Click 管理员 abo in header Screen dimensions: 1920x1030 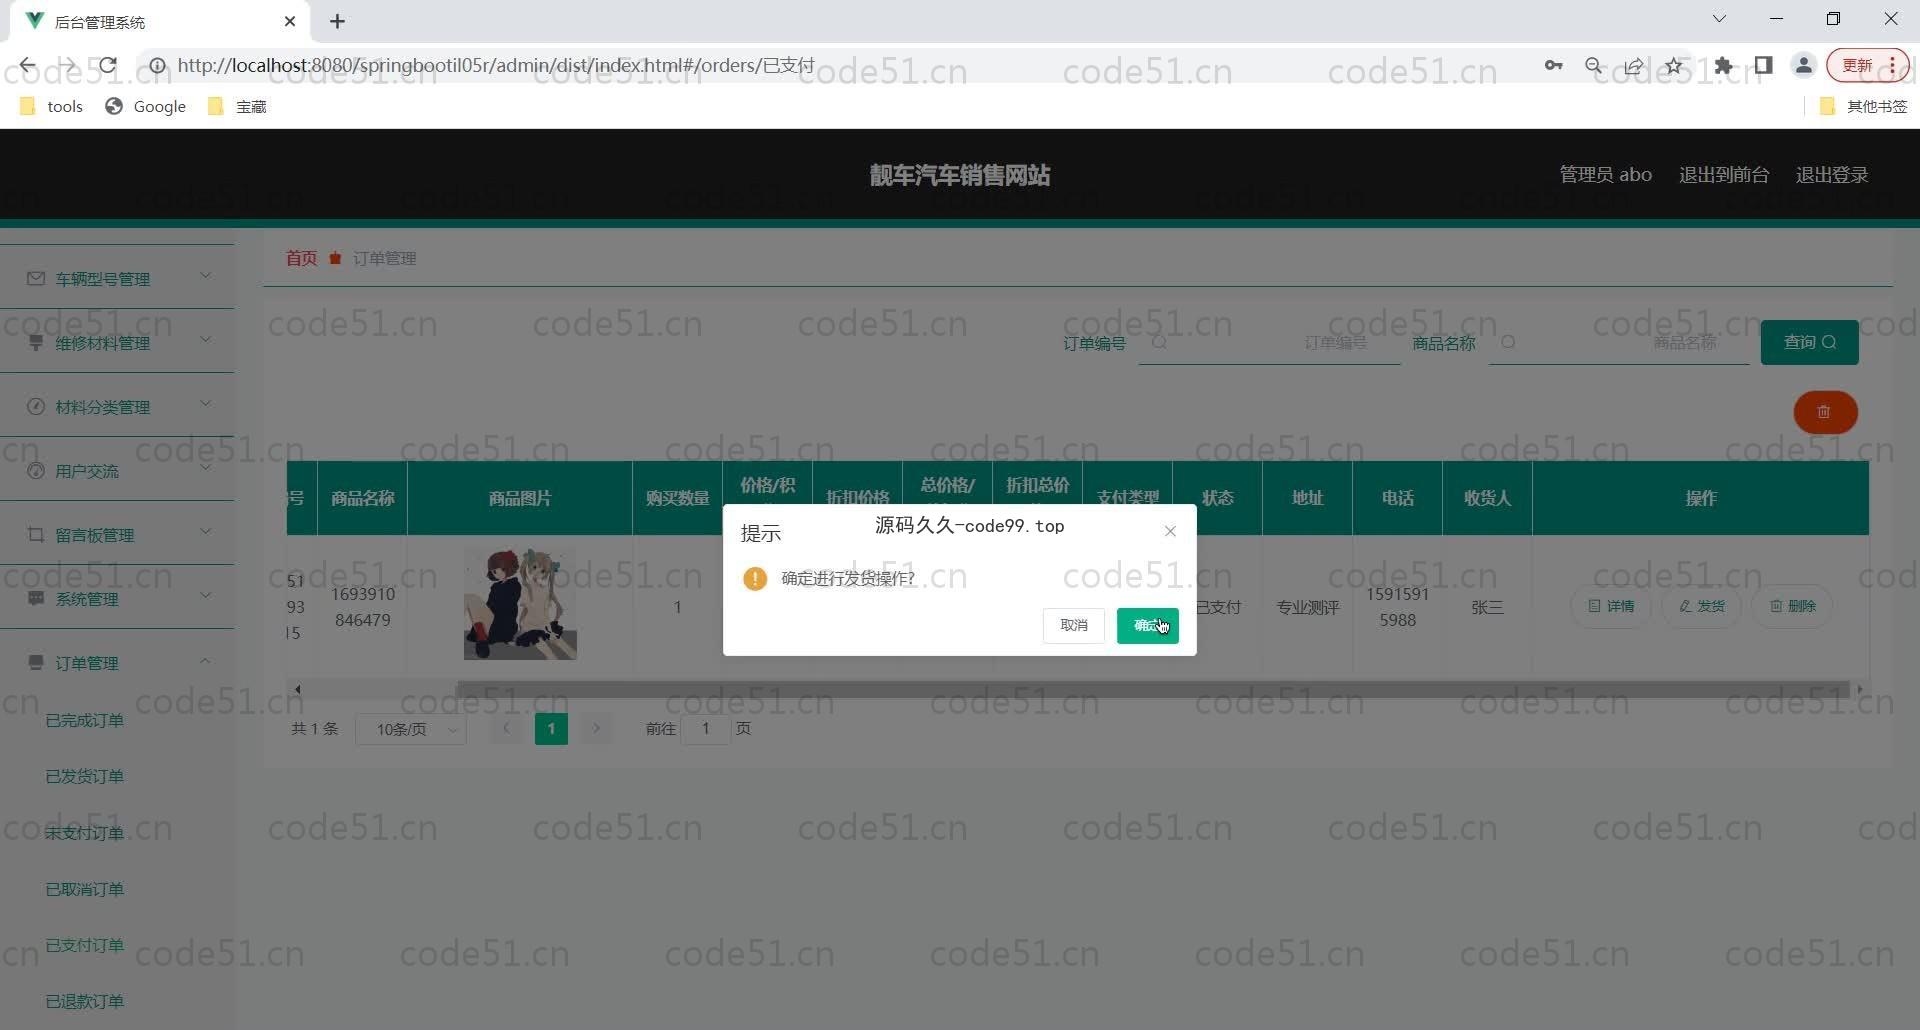[1606, 174]
